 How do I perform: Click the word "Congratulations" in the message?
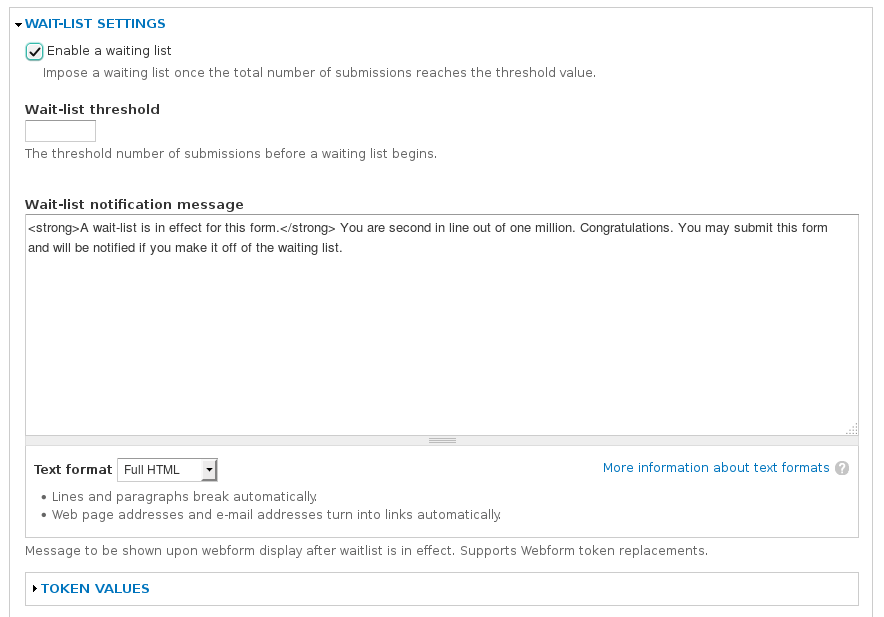(625, 228)
